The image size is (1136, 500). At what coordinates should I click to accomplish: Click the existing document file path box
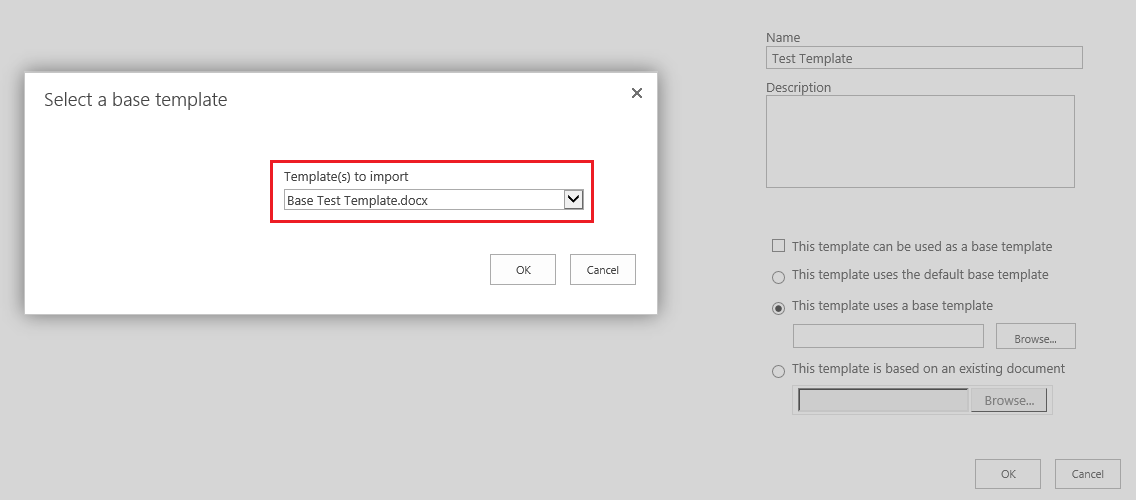[883, 400]
